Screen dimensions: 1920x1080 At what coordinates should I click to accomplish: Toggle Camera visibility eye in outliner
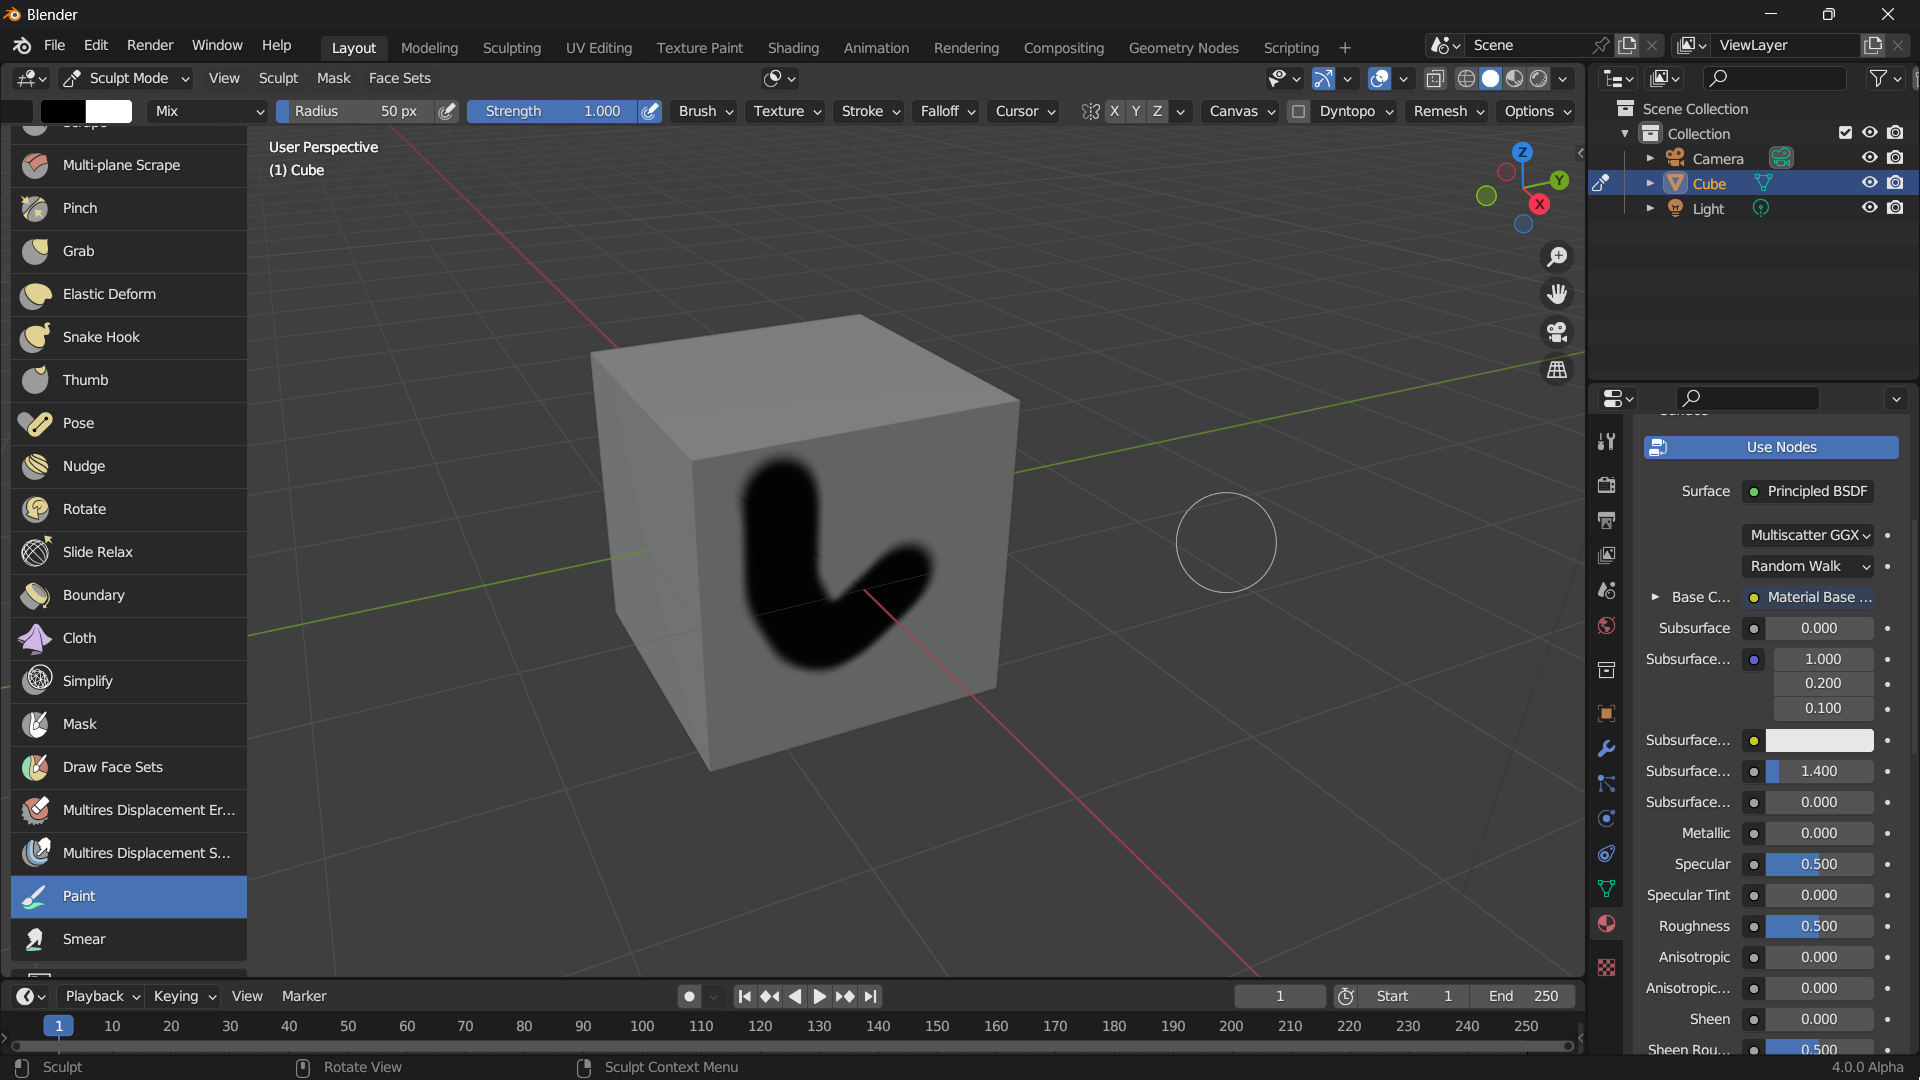pos(1869,158)
